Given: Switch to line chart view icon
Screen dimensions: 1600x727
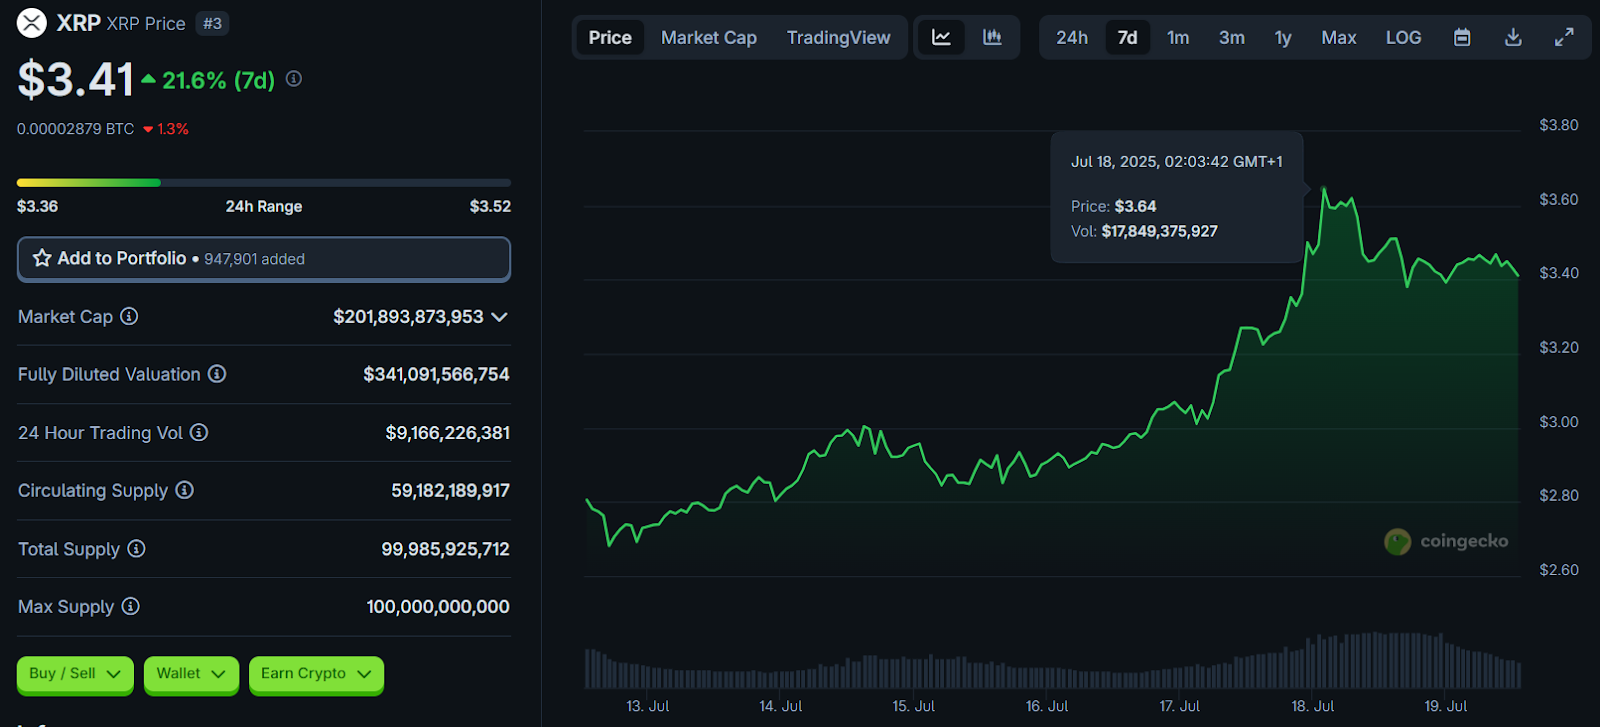Looking at the screenshot, I should (x=941, y=38).
